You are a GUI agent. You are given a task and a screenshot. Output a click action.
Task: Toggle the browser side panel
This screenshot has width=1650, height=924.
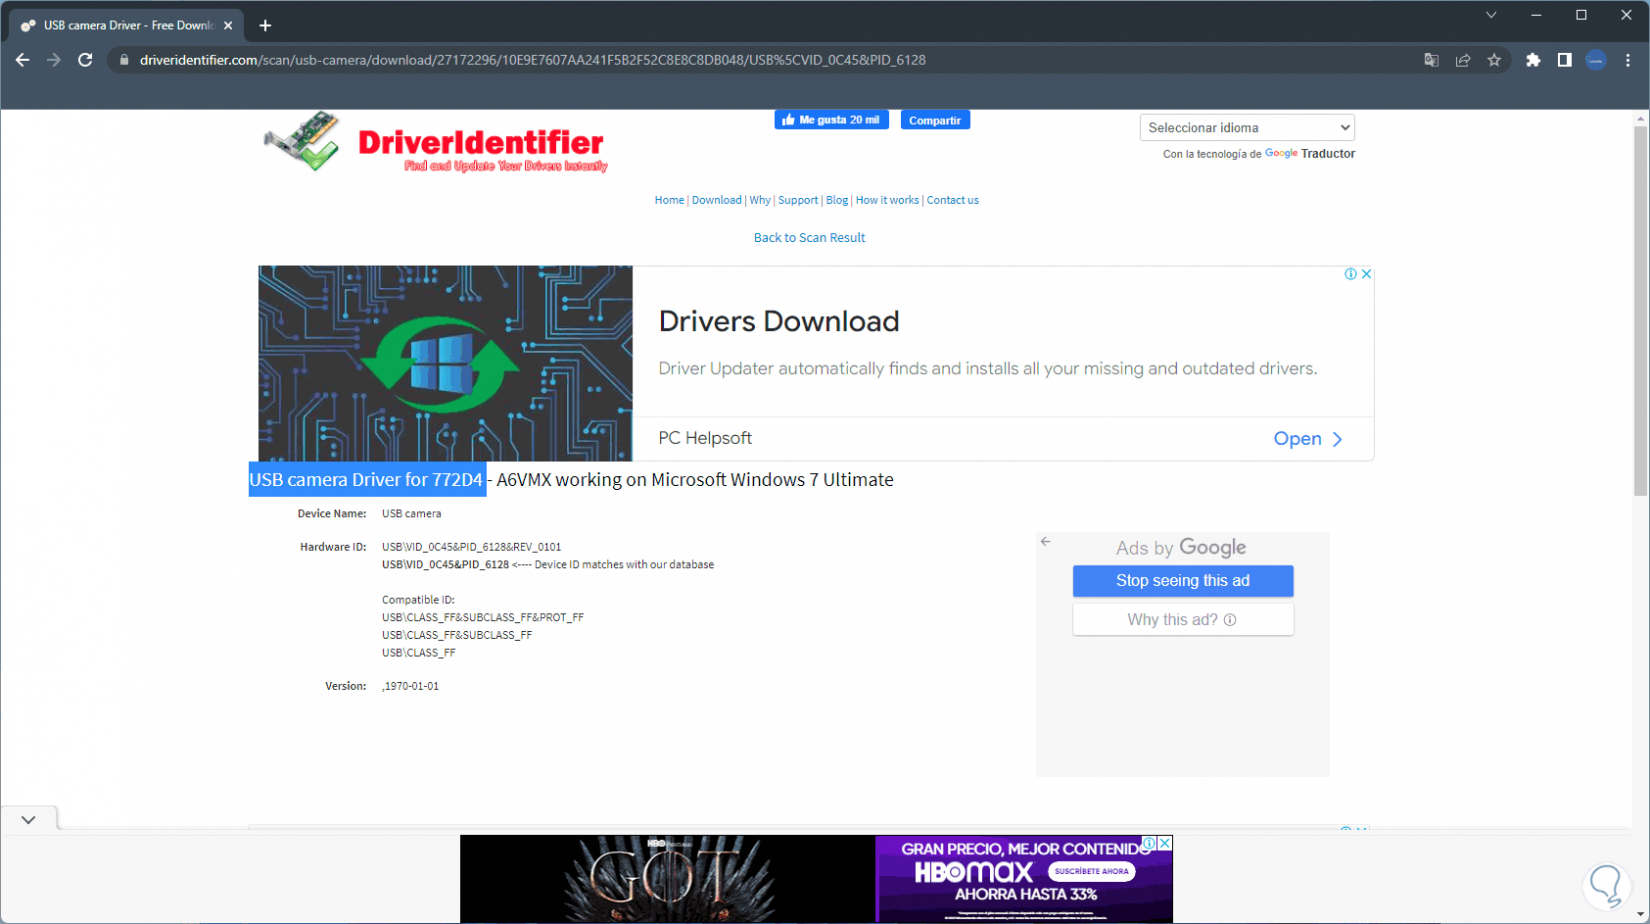tap(1565, 60)
